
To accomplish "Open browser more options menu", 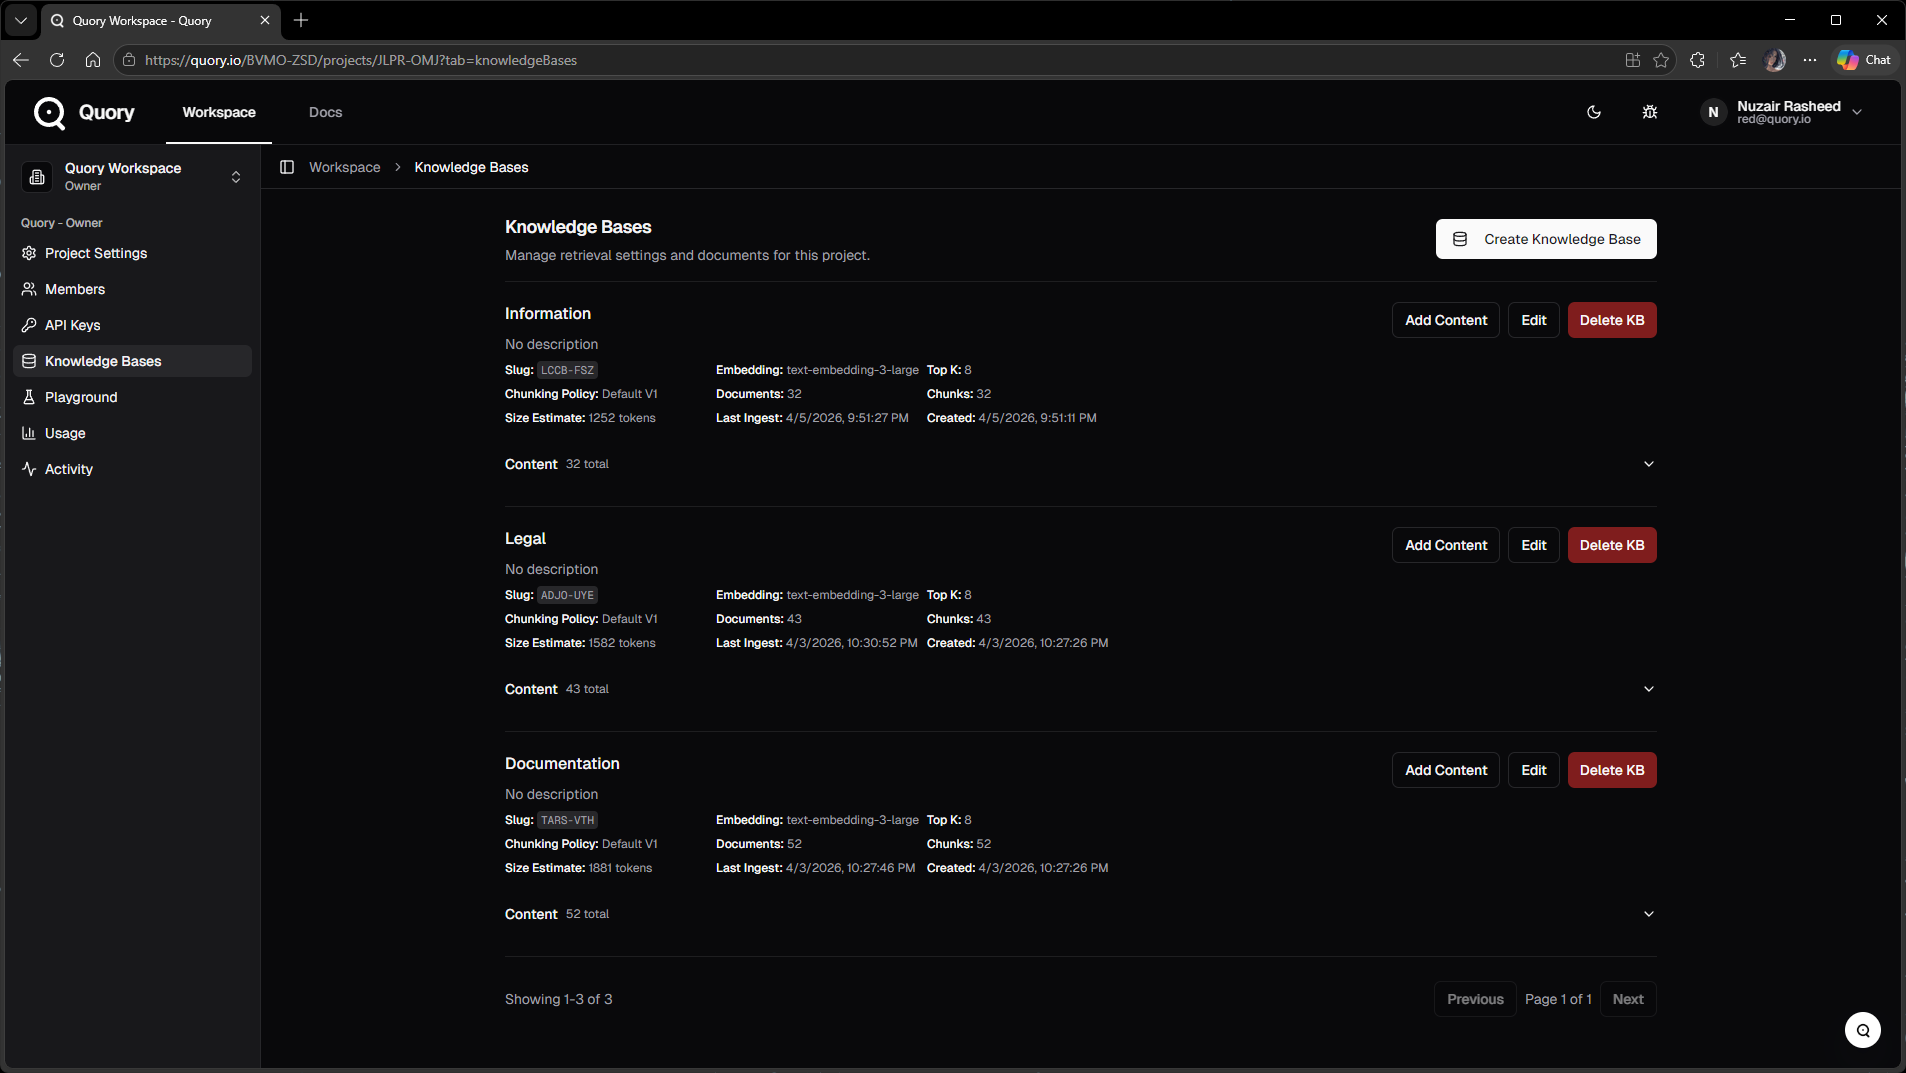I will pyautogui.click(x=1810, y=60).
